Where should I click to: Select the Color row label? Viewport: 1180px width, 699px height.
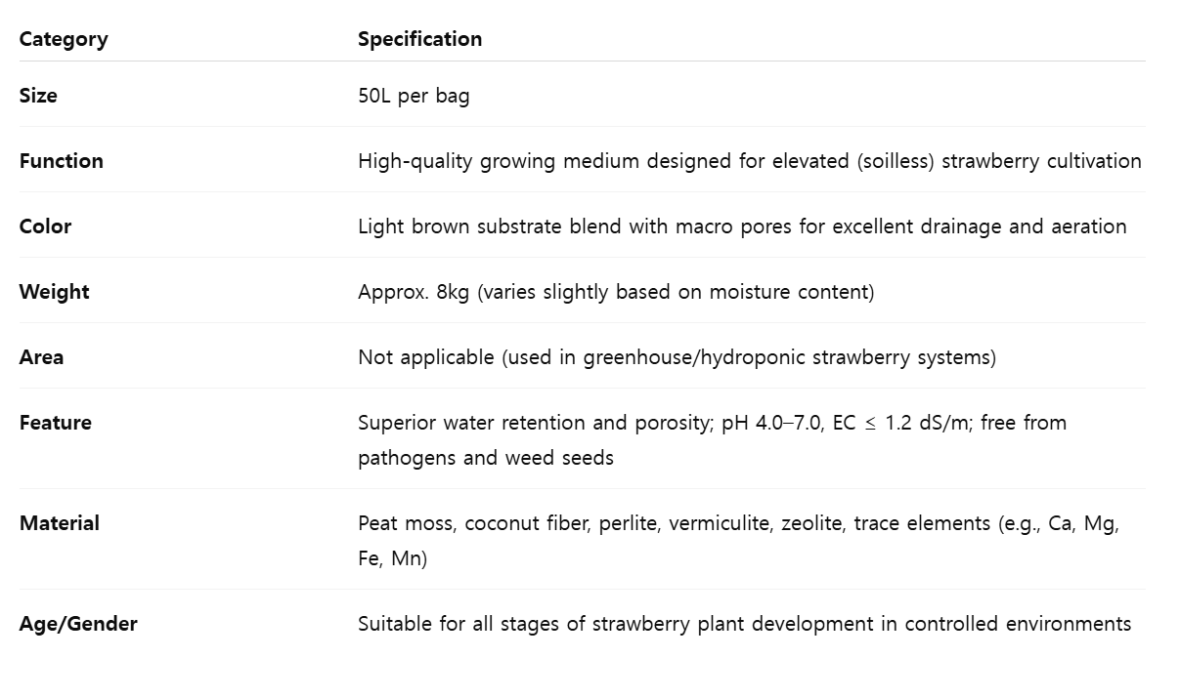click(x=46, y=227)
